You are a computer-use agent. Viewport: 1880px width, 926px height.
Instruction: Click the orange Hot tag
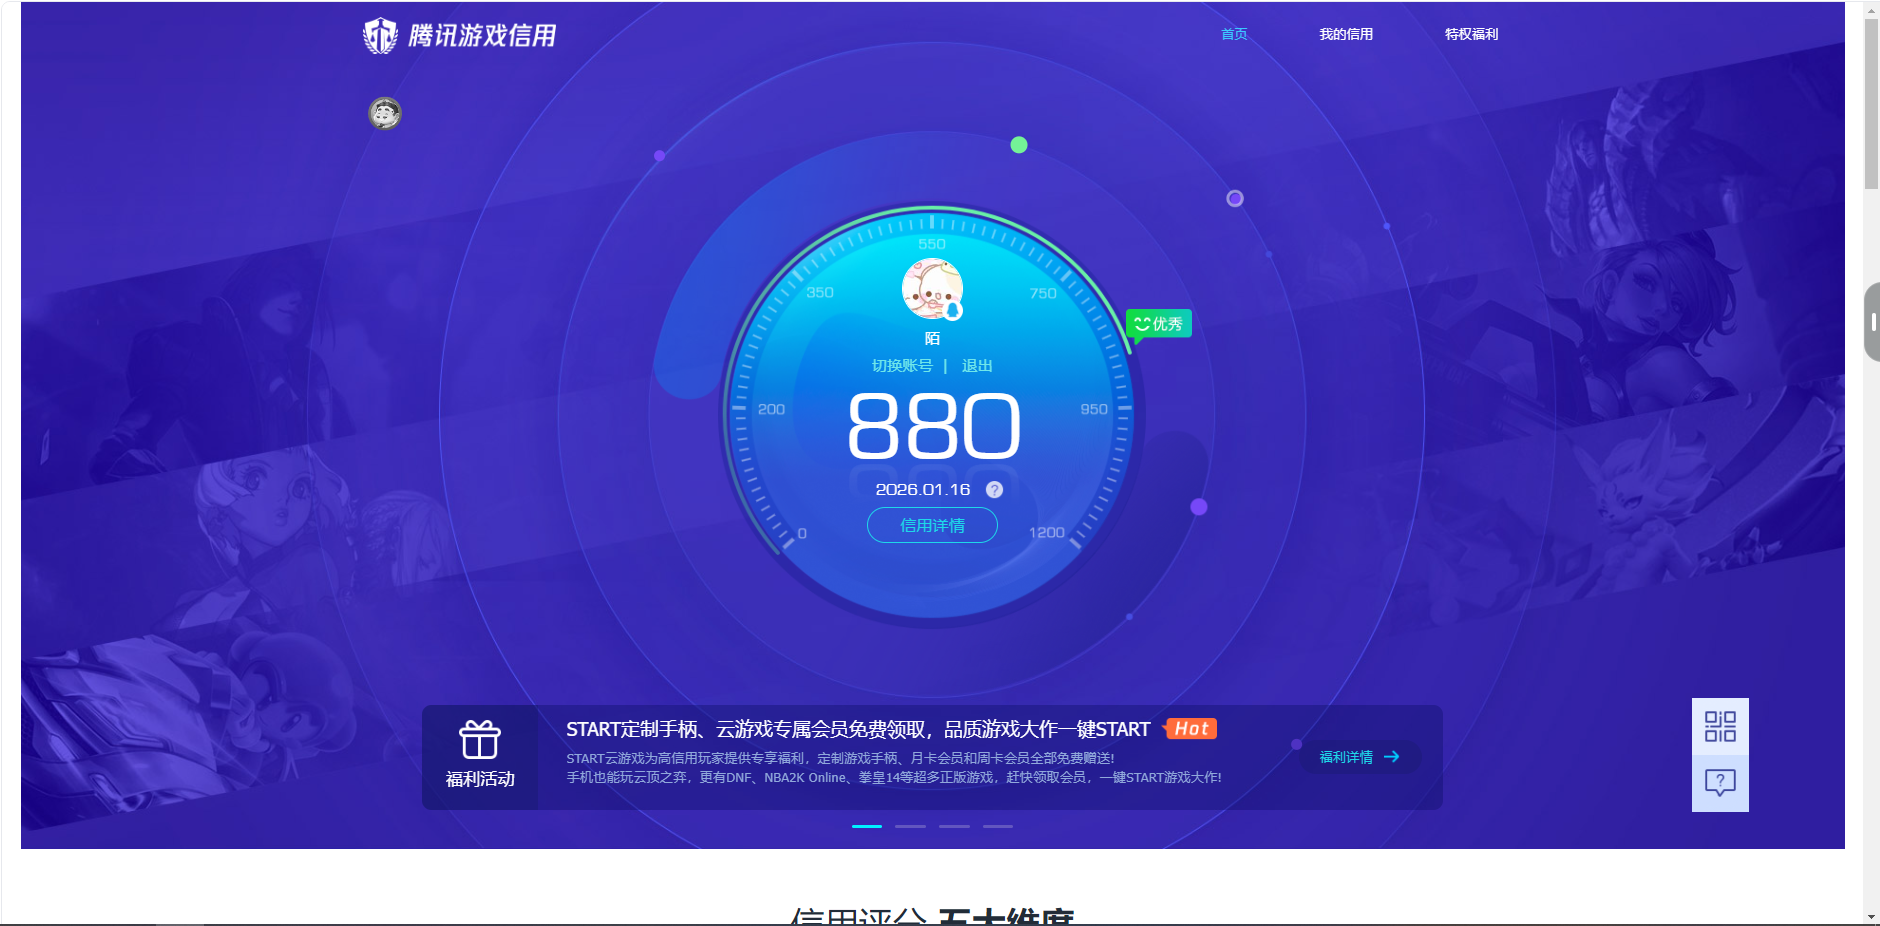[x=1191, y=729]
